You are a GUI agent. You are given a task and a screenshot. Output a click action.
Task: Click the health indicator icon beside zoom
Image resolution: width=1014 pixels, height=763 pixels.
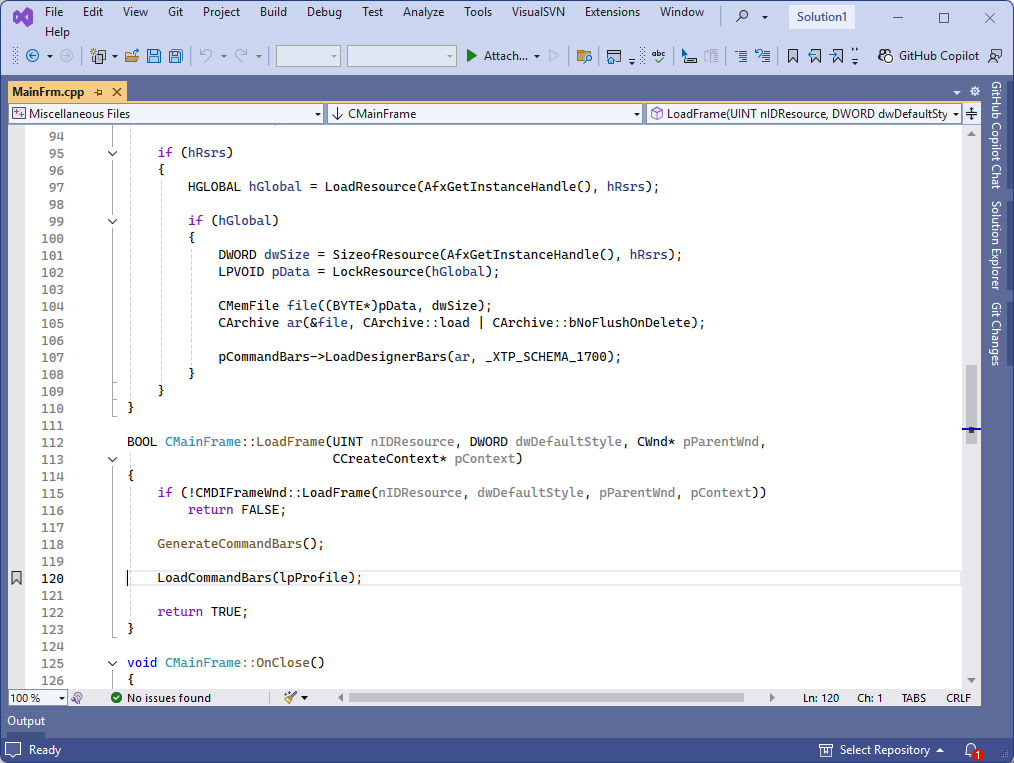[x=77, y=698]
